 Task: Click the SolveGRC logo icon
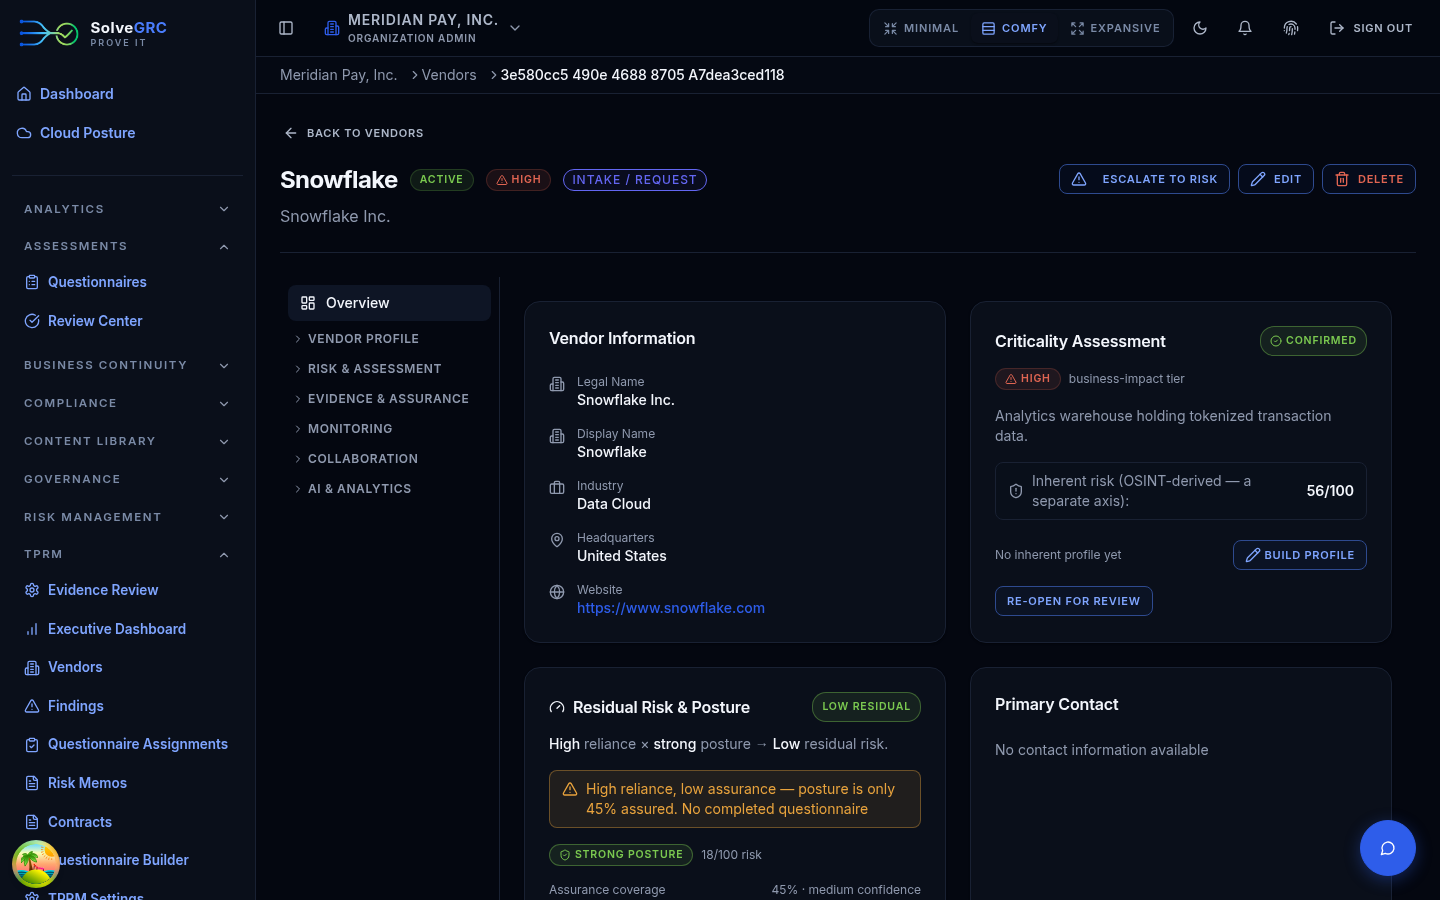(x=48, y=33)
